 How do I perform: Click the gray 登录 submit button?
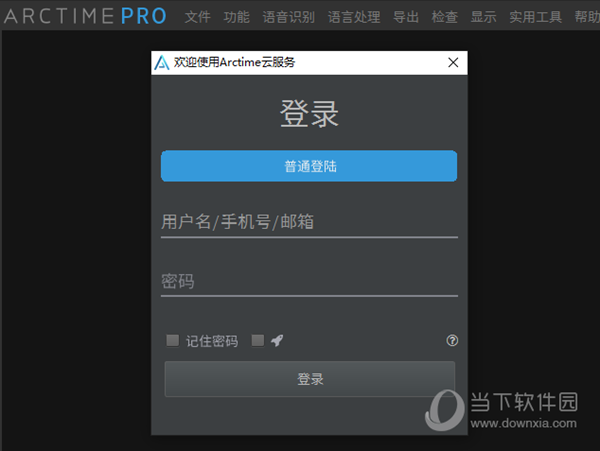[310, 379]
